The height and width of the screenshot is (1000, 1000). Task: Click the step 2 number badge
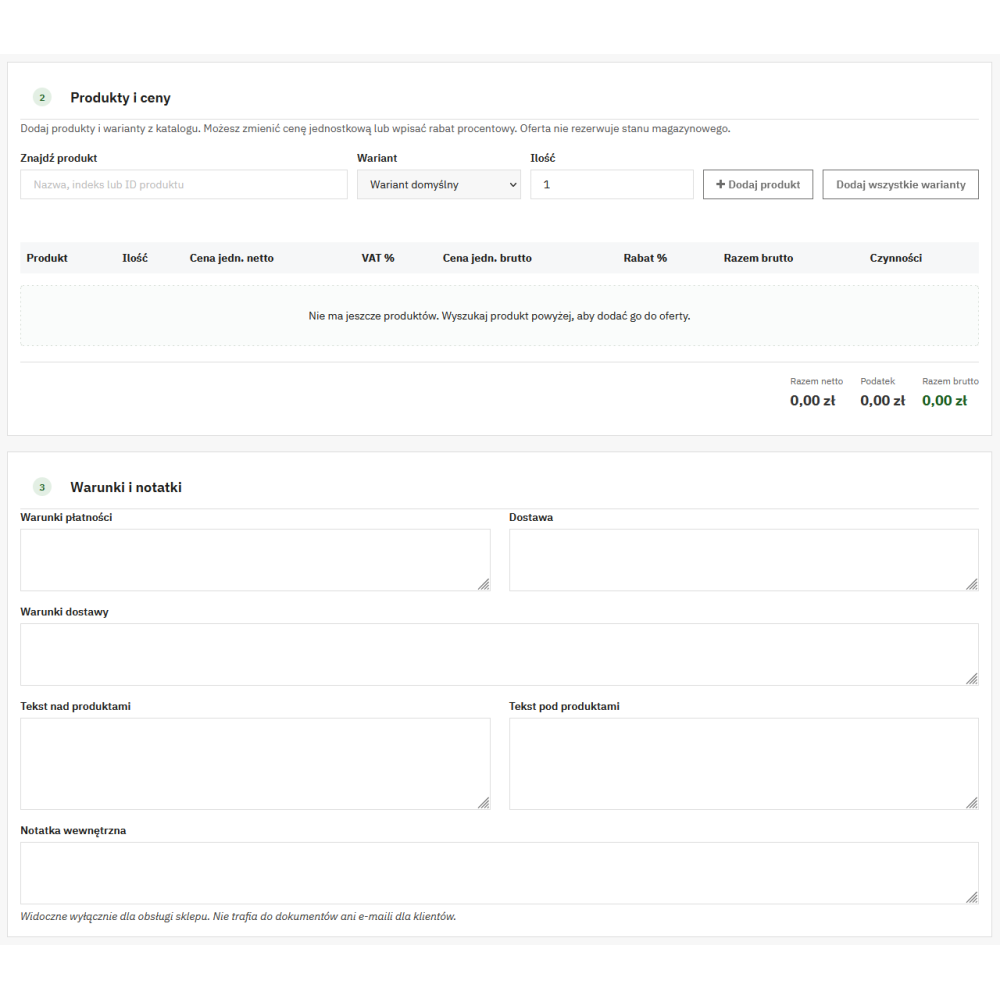tap(42, 98)
